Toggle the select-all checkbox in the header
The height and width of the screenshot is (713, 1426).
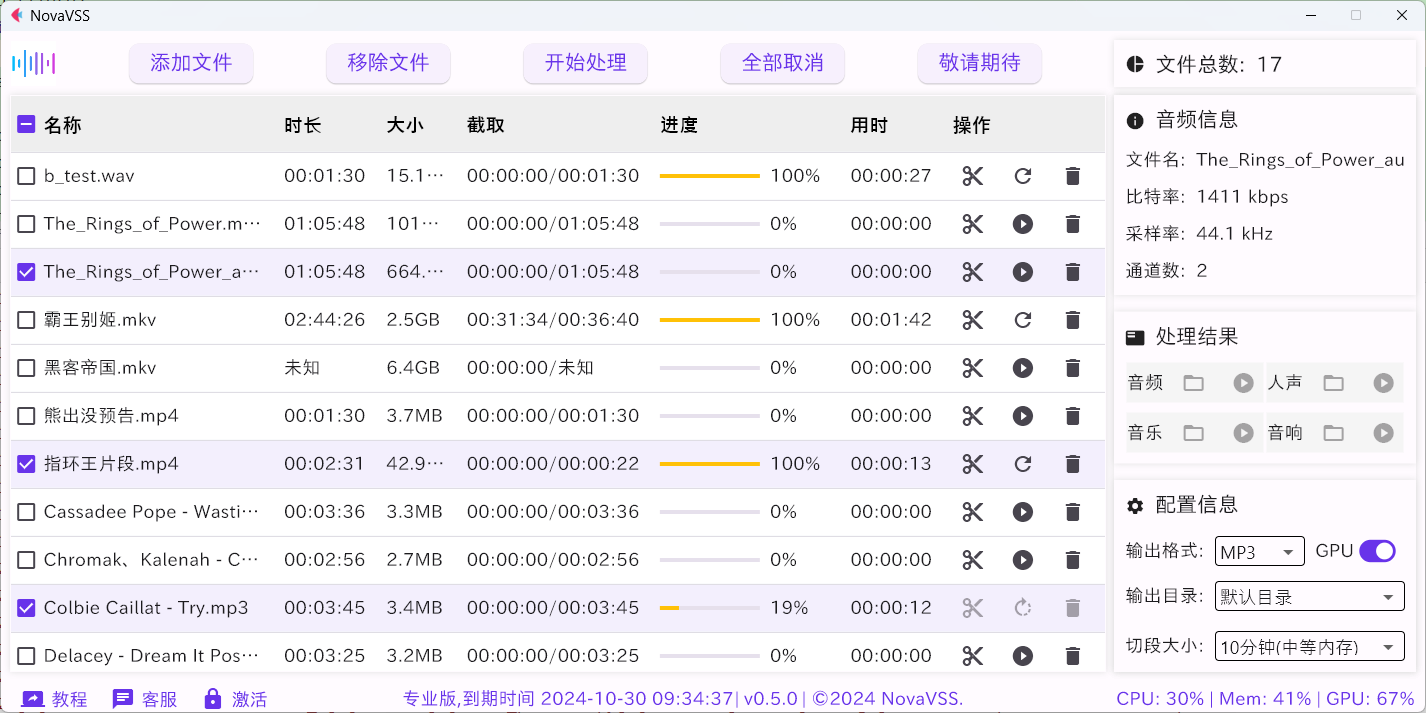click(x=26, y=123)
